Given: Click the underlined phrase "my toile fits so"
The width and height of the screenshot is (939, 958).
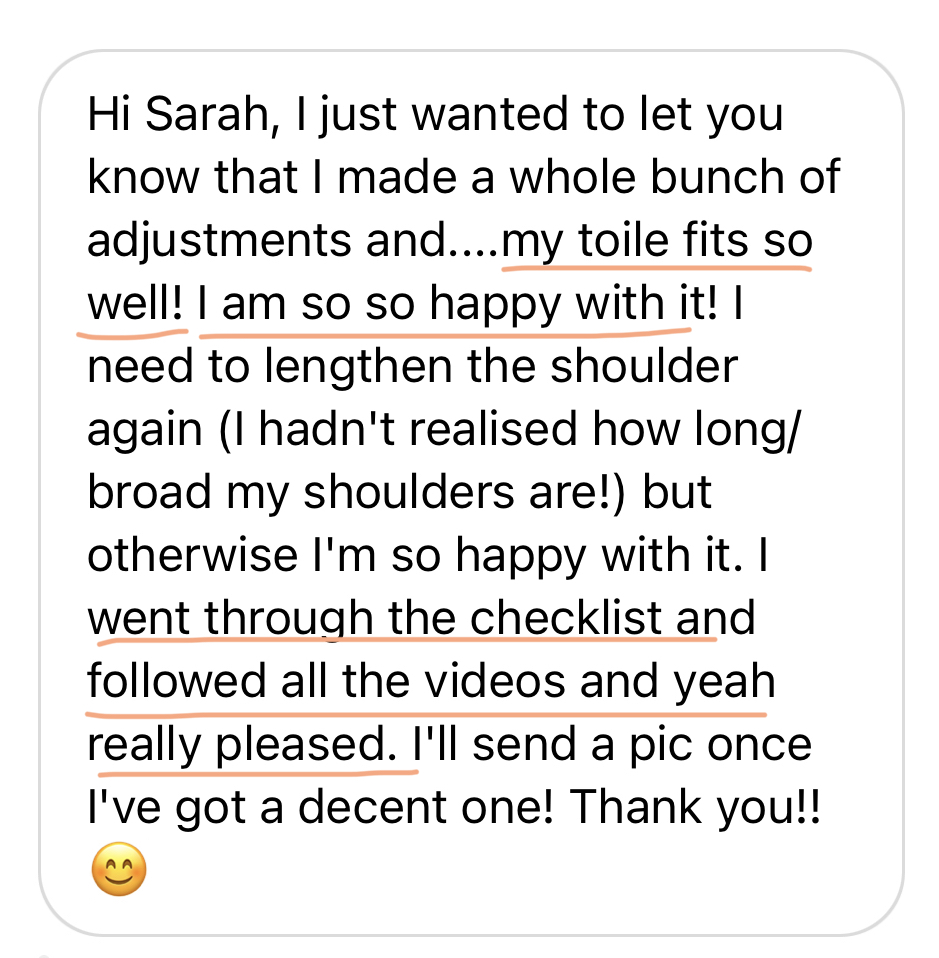Looking at the screenshot, I should [x=657, y=242].
